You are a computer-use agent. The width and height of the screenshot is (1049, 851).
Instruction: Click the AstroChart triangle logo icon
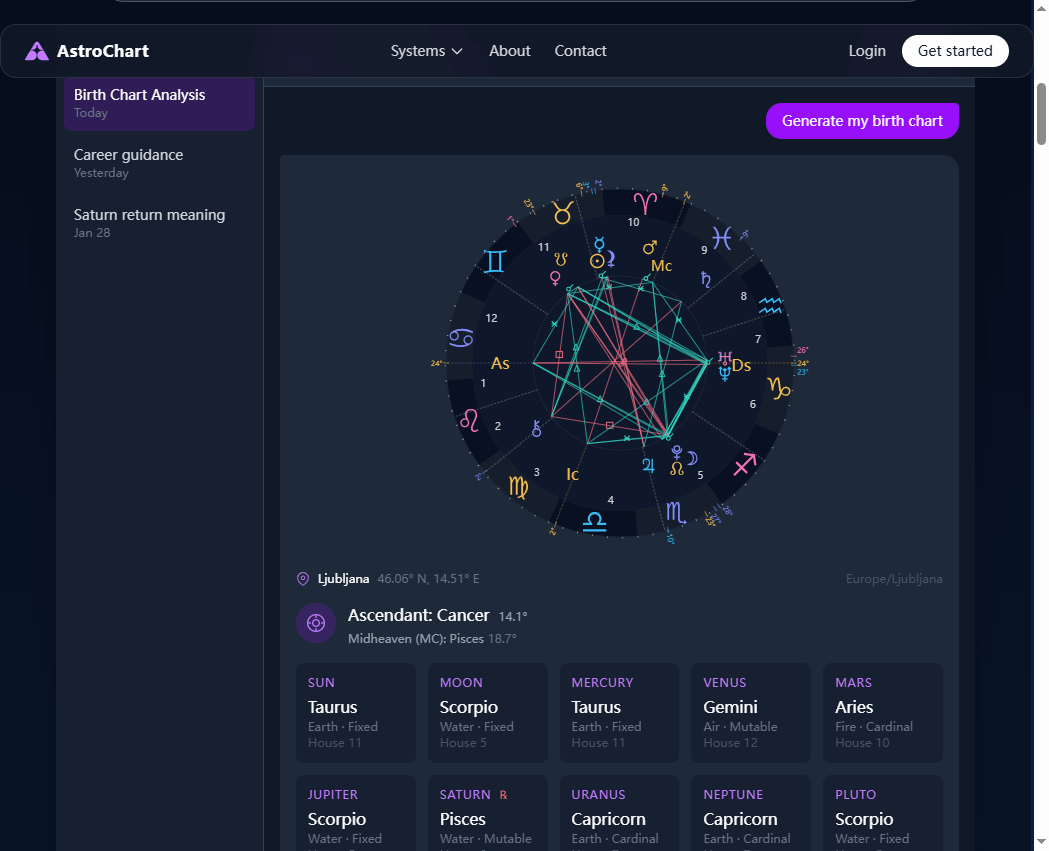[x=36, y=50]
